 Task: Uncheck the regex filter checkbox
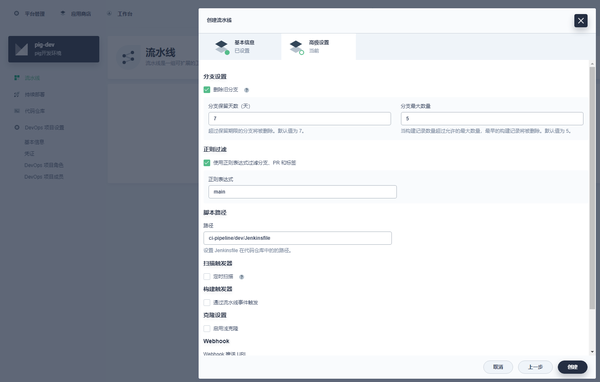[x=207, y=163]
